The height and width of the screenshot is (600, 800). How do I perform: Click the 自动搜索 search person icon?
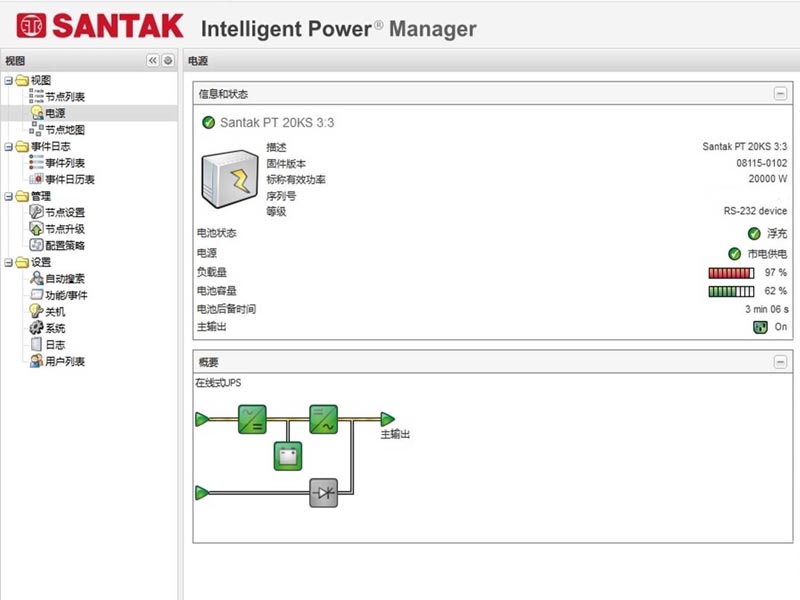click(36, 278)
